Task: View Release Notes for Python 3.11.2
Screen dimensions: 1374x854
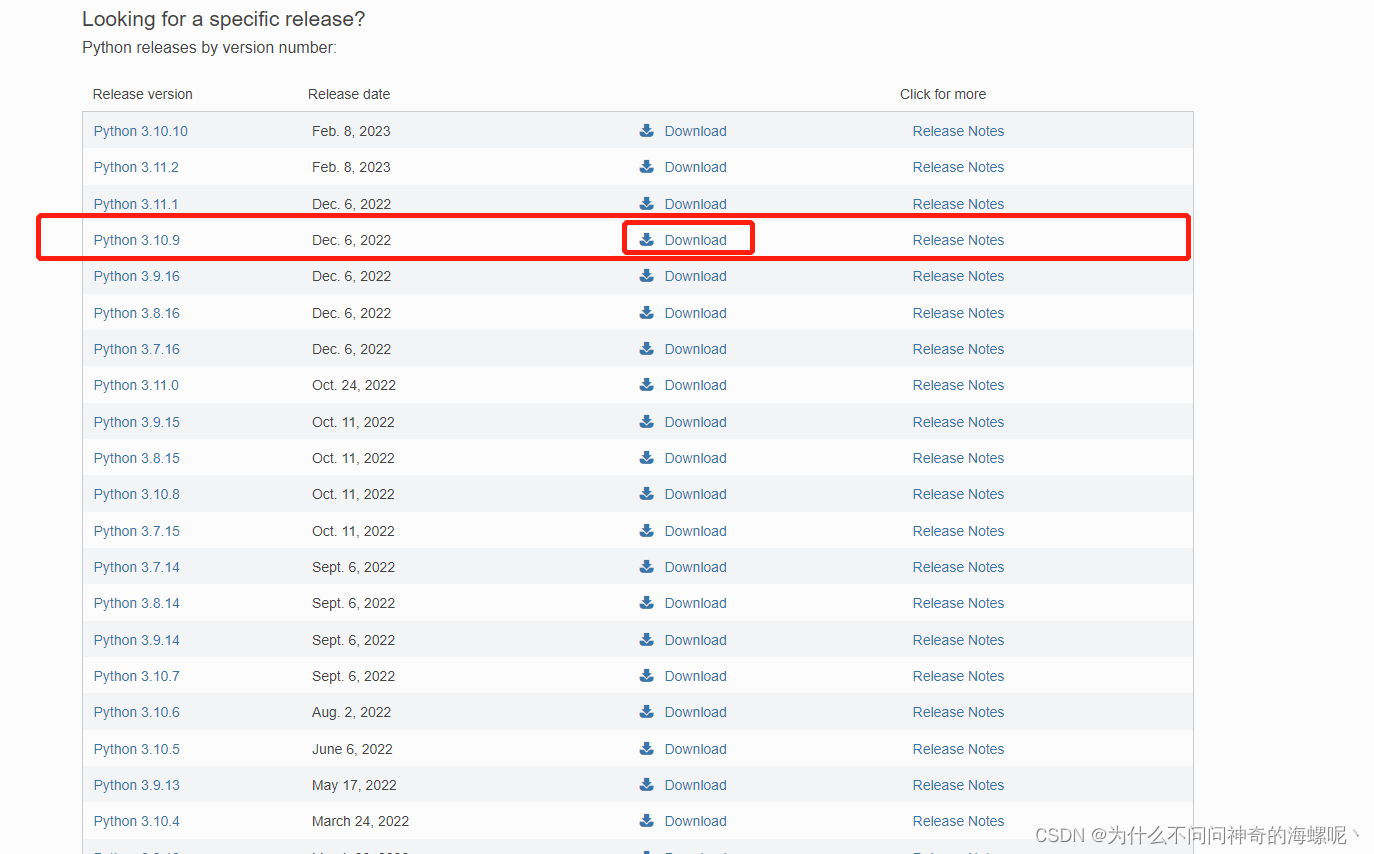Action: [958, 167]
